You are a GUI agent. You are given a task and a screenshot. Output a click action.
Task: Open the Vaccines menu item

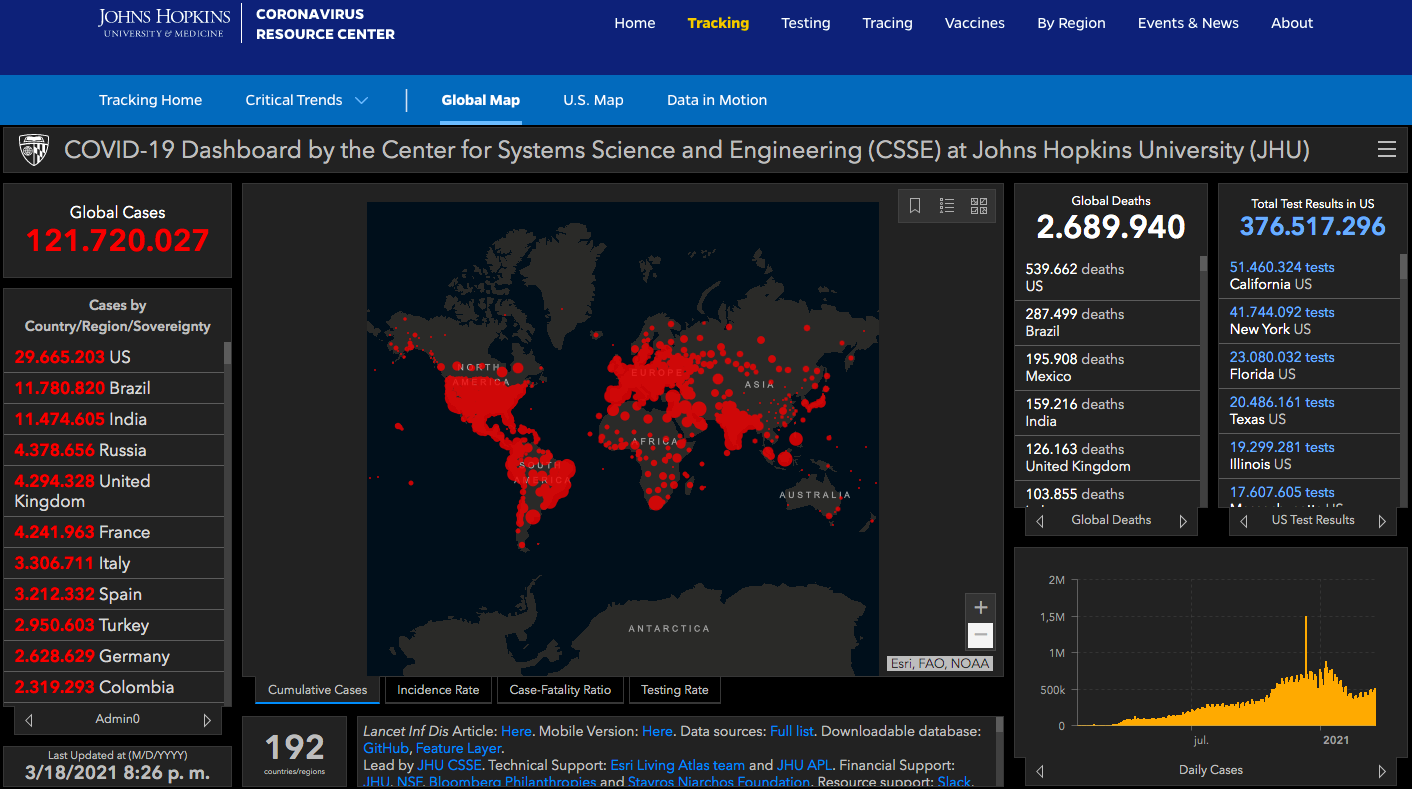(x=975, y=23)
